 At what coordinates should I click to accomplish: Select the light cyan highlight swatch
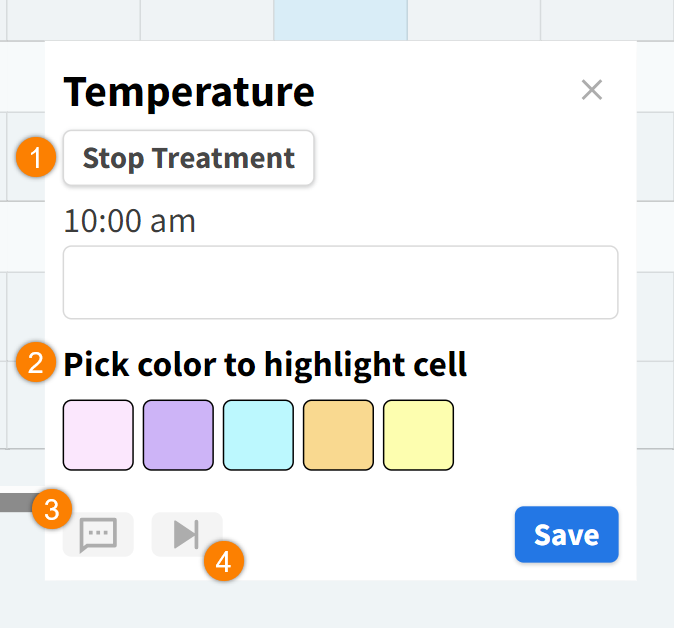[x=258, y=435]
